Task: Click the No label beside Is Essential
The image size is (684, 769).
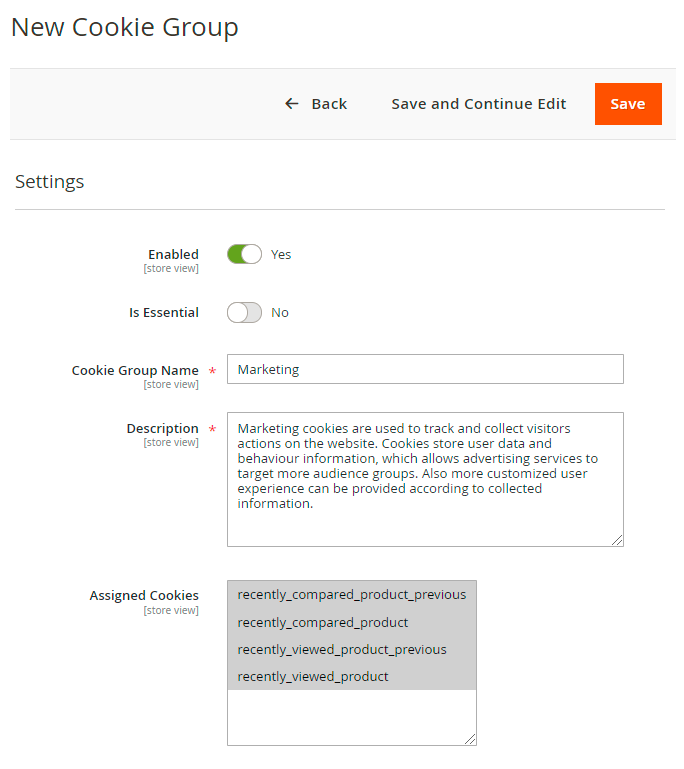Action: 280,312
